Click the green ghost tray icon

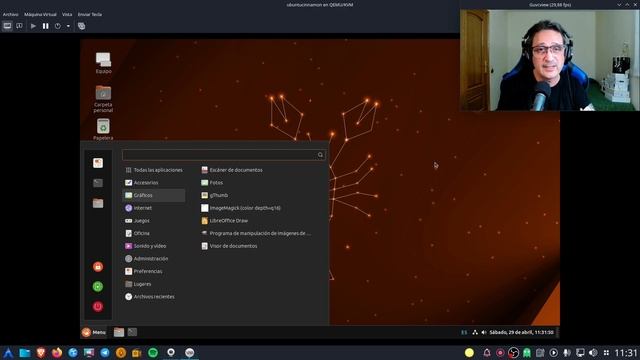(527, 353)
